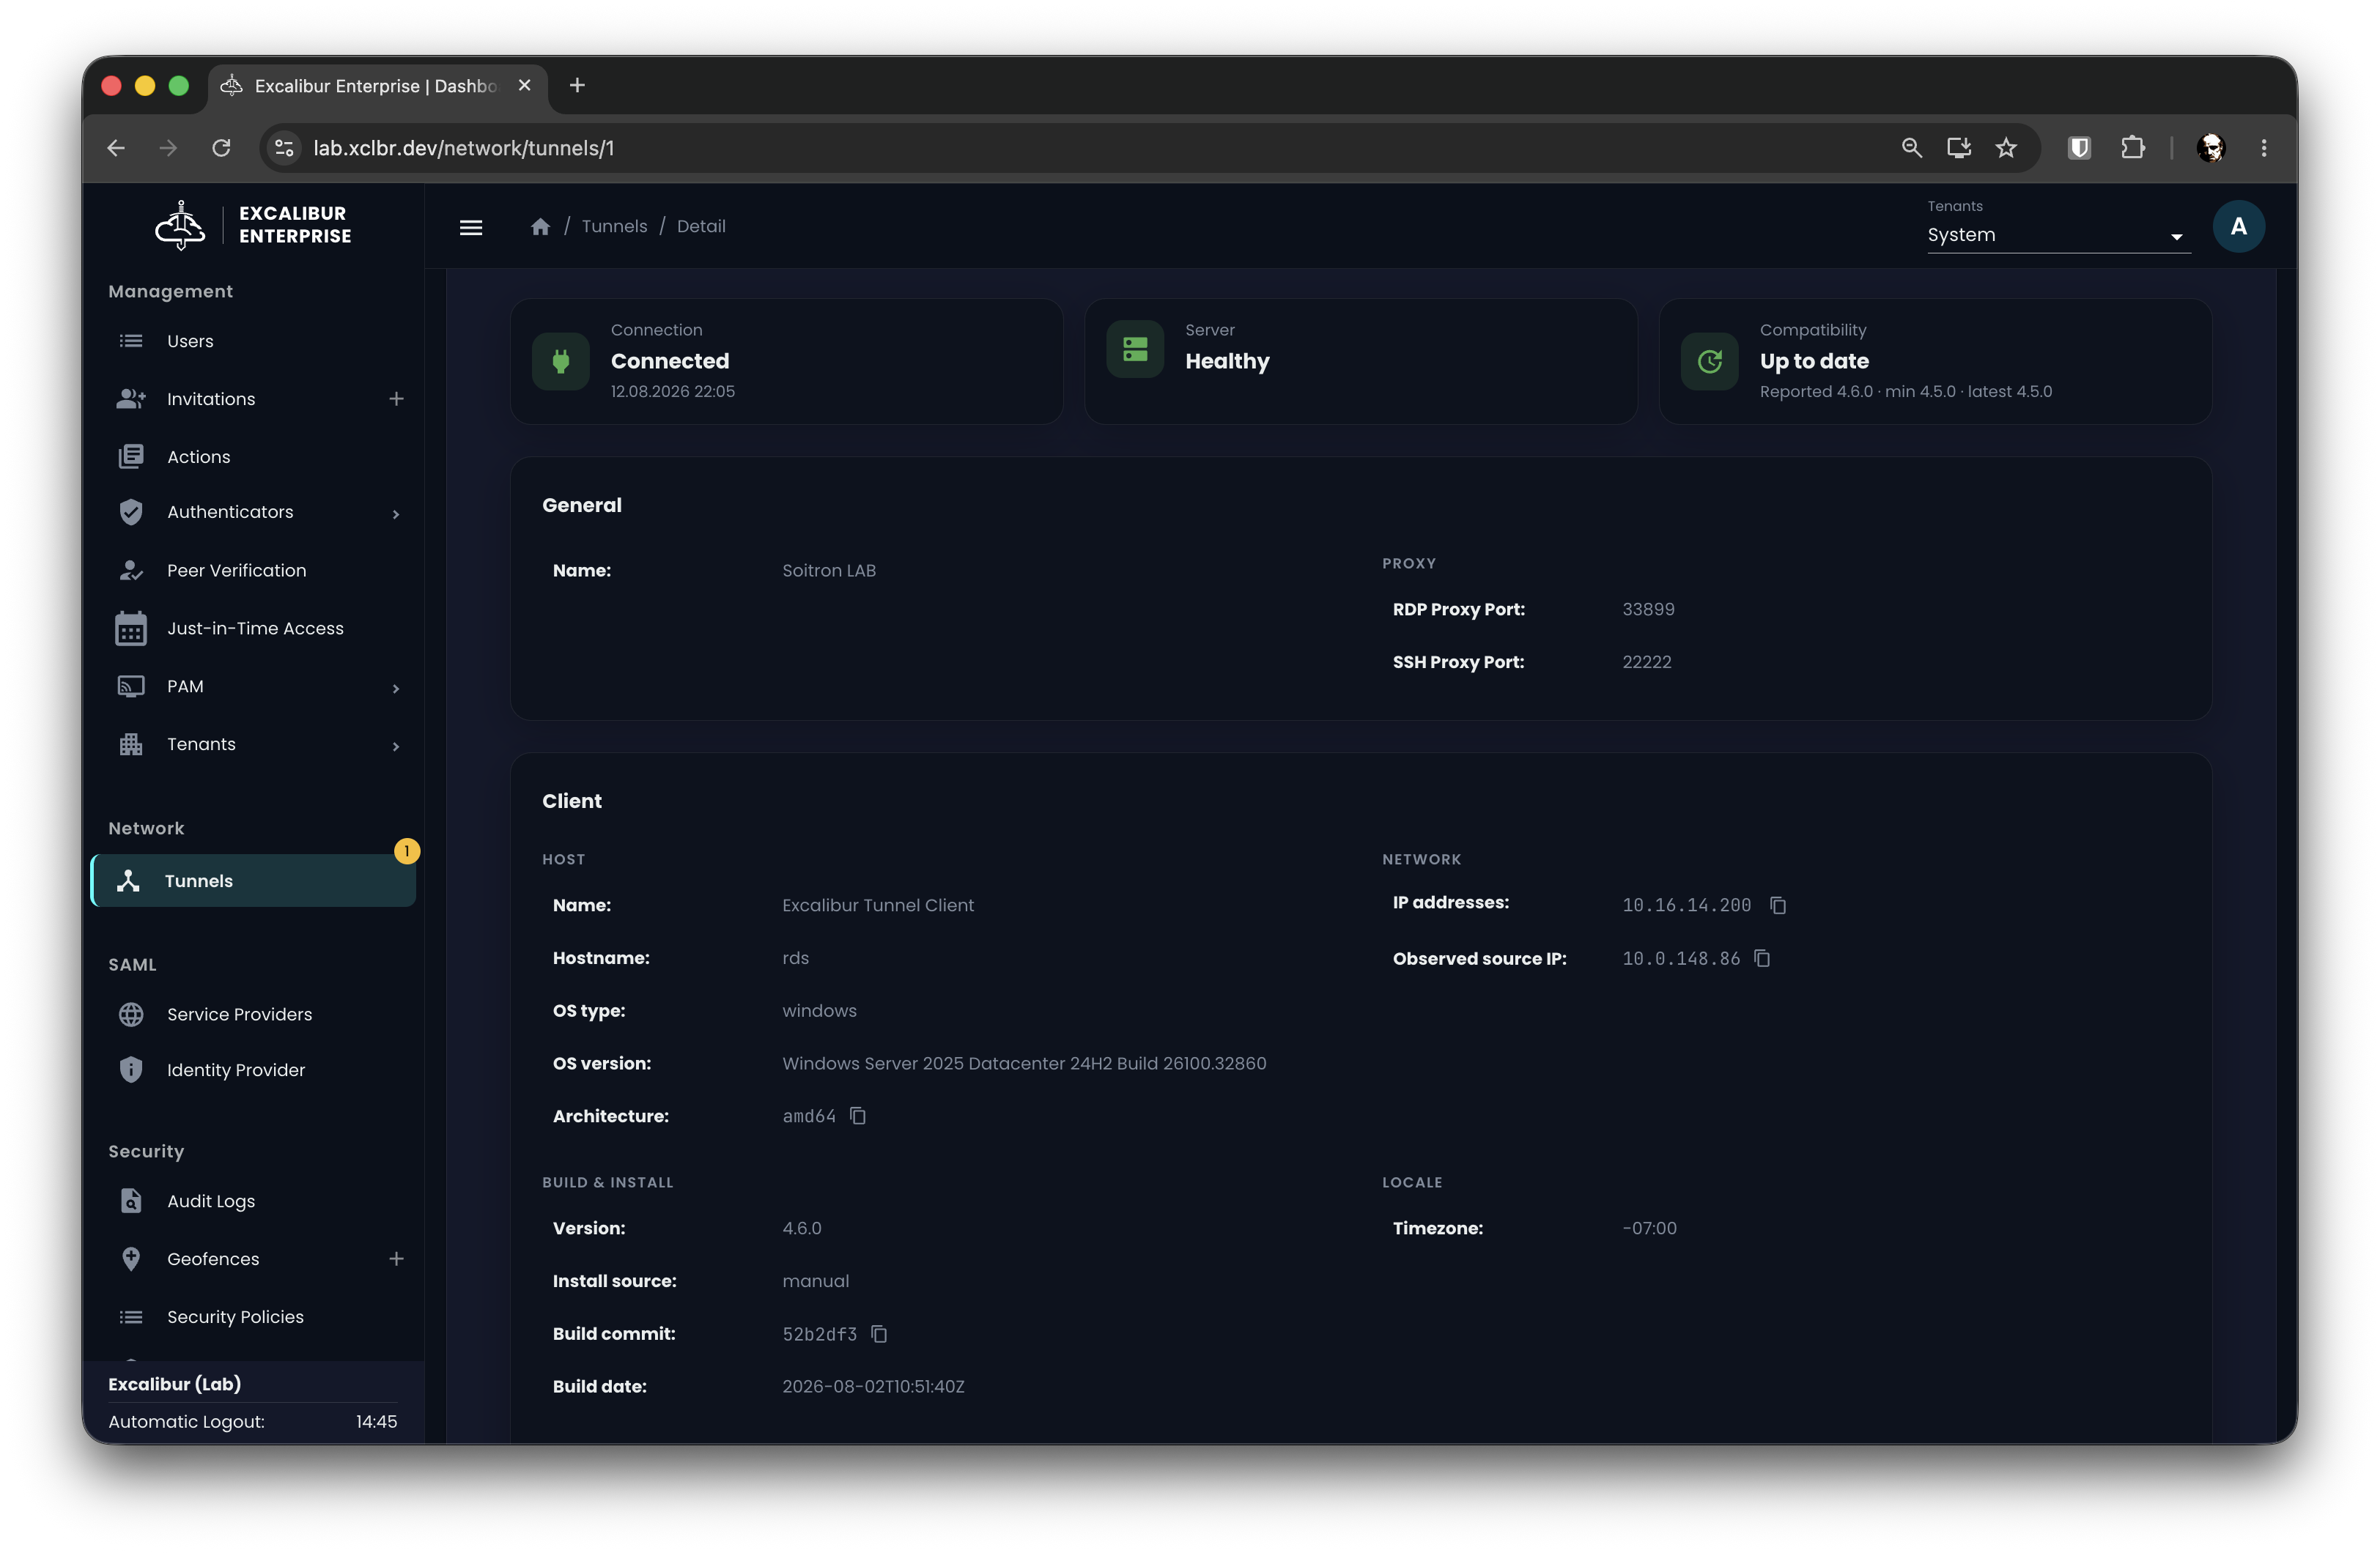Image resolution: width=2380 pixels, height=1553 pixels.
Task: Click the Server healthy status icon
Action: tap(1135, 349)
